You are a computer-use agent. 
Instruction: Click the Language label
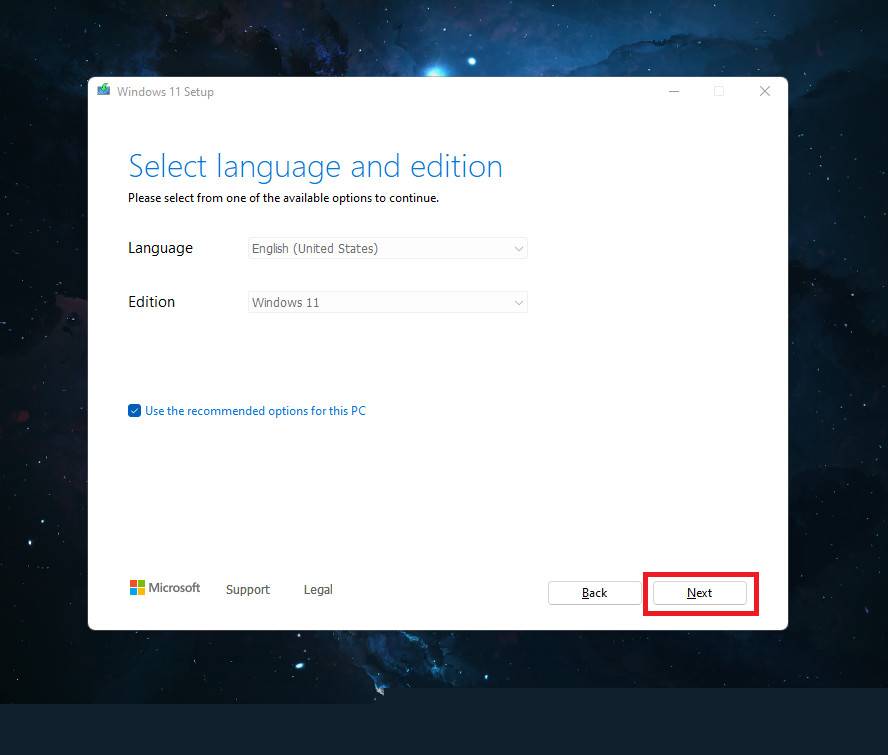point(160,248)
